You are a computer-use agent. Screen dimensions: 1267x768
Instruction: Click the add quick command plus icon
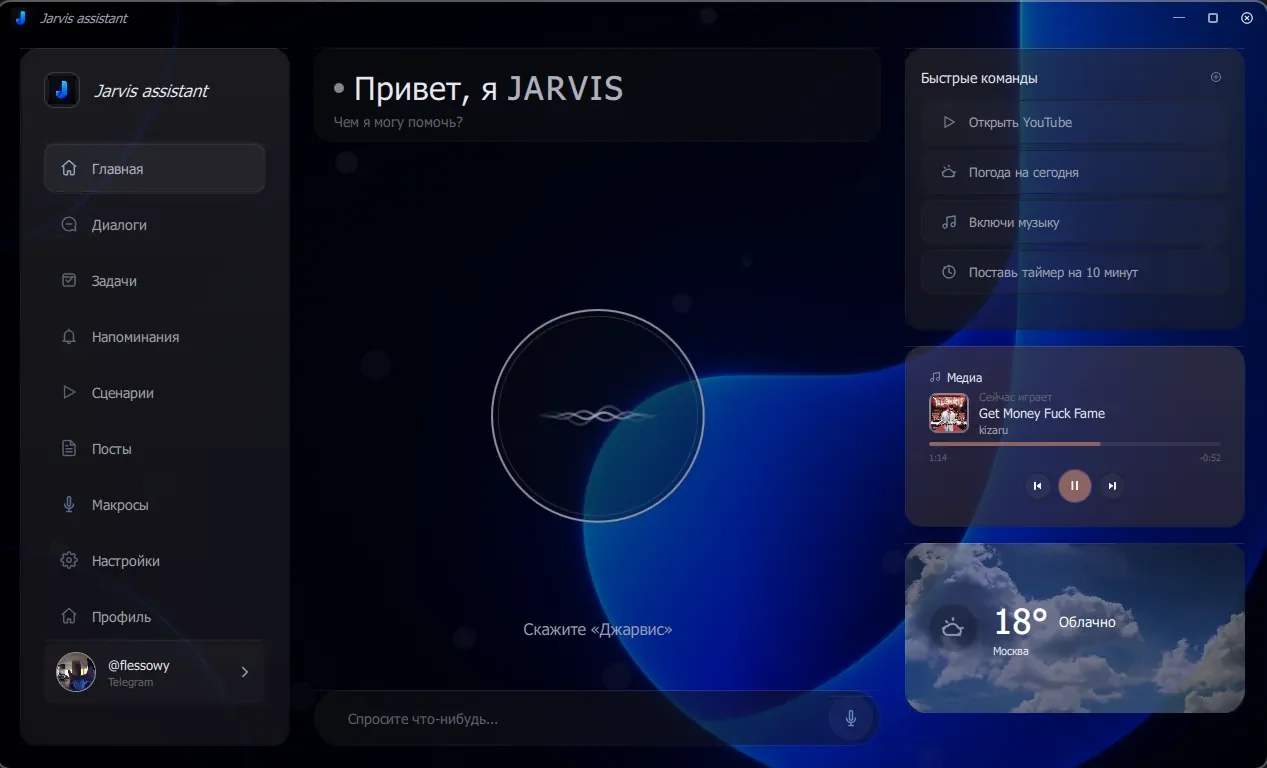pos(1216,77)
